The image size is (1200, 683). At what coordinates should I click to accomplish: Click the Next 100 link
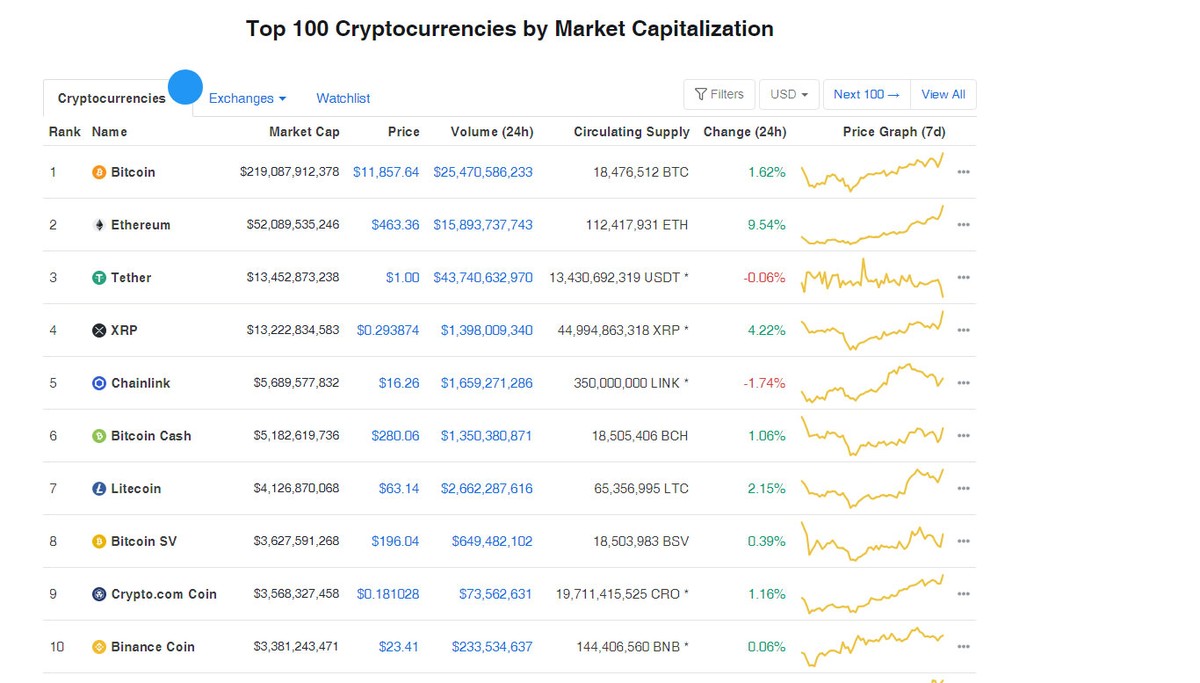865,94
